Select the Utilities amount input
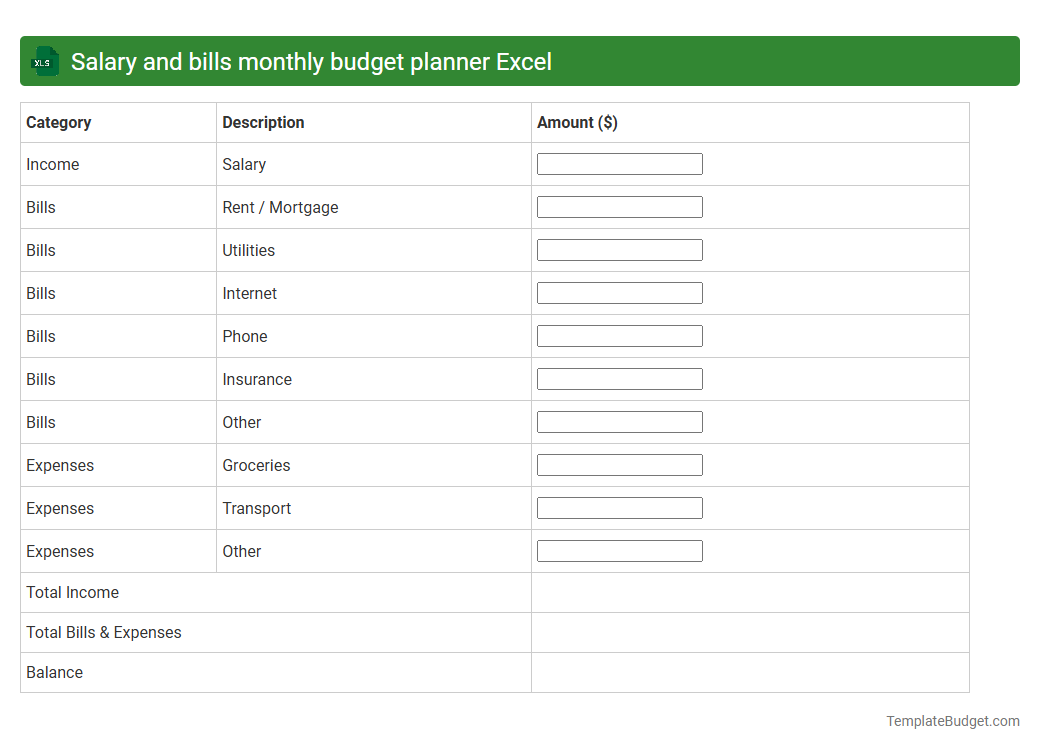The height and width of the screenshot is (750, 1040). click(x=619, y=249)
